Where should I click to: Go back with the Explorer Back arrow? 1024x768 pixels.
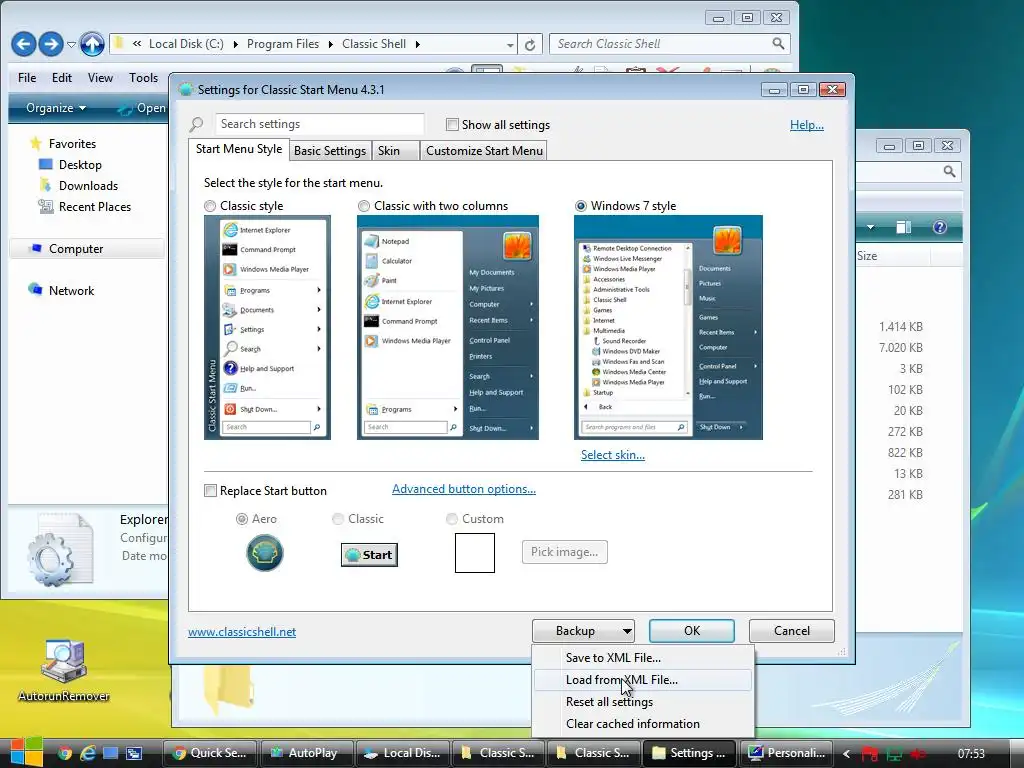click(x=24, y=44)
